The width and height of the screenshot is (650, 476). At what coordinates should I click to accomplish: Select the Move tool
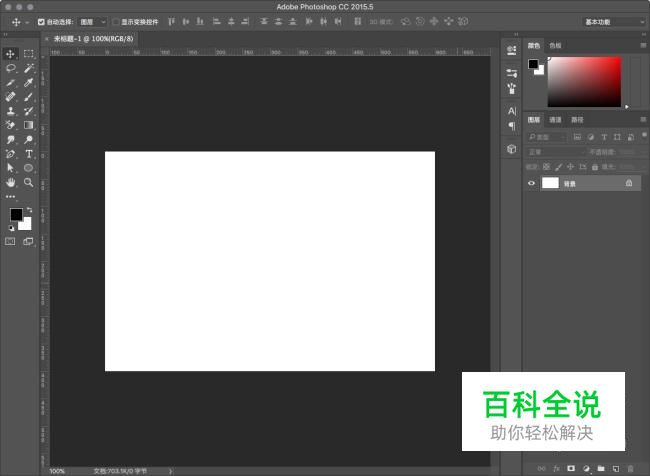click(11, 54)
